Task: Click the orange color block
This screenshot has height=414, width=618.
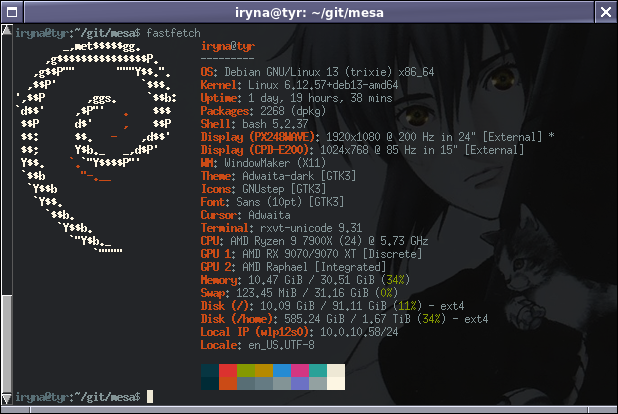Action: click(228, 384)
